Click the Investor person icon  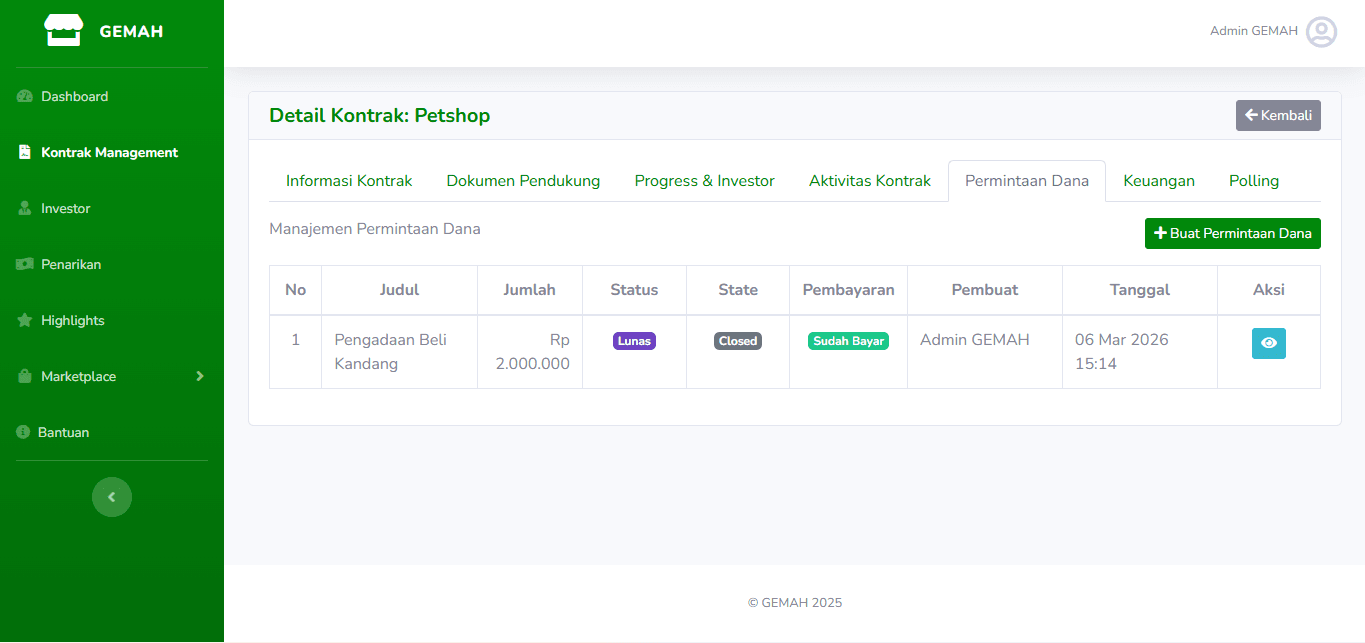pyautogui.click(x=25, y=209)
